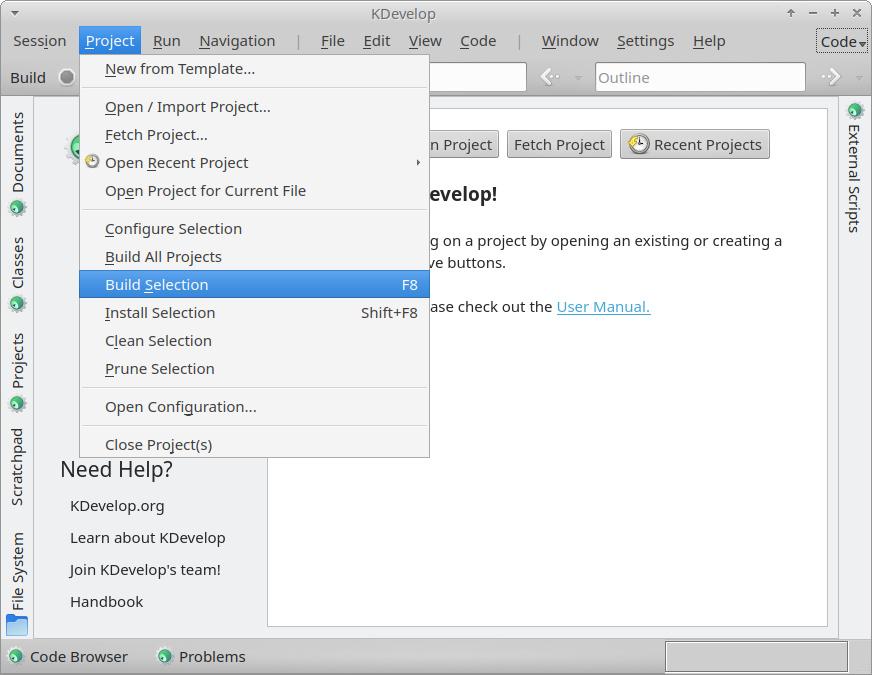Click the forward navigation arrow icon
Image resolution: width=872 pixels, height=675 pixels.
(831, 77)
